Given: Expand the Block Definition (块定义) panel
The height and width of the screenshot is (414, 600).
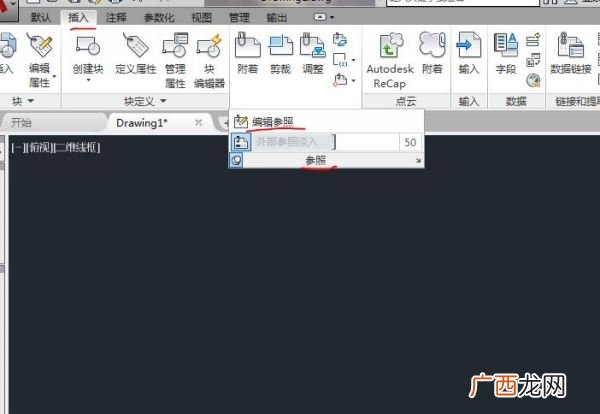Looking at the screenshot, I should 145,101.
